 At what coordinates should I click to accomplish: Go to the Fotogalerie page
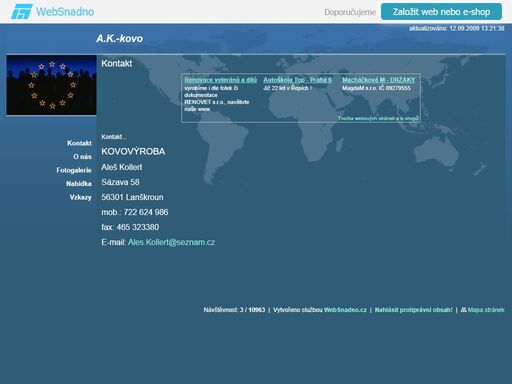[74, 170]
